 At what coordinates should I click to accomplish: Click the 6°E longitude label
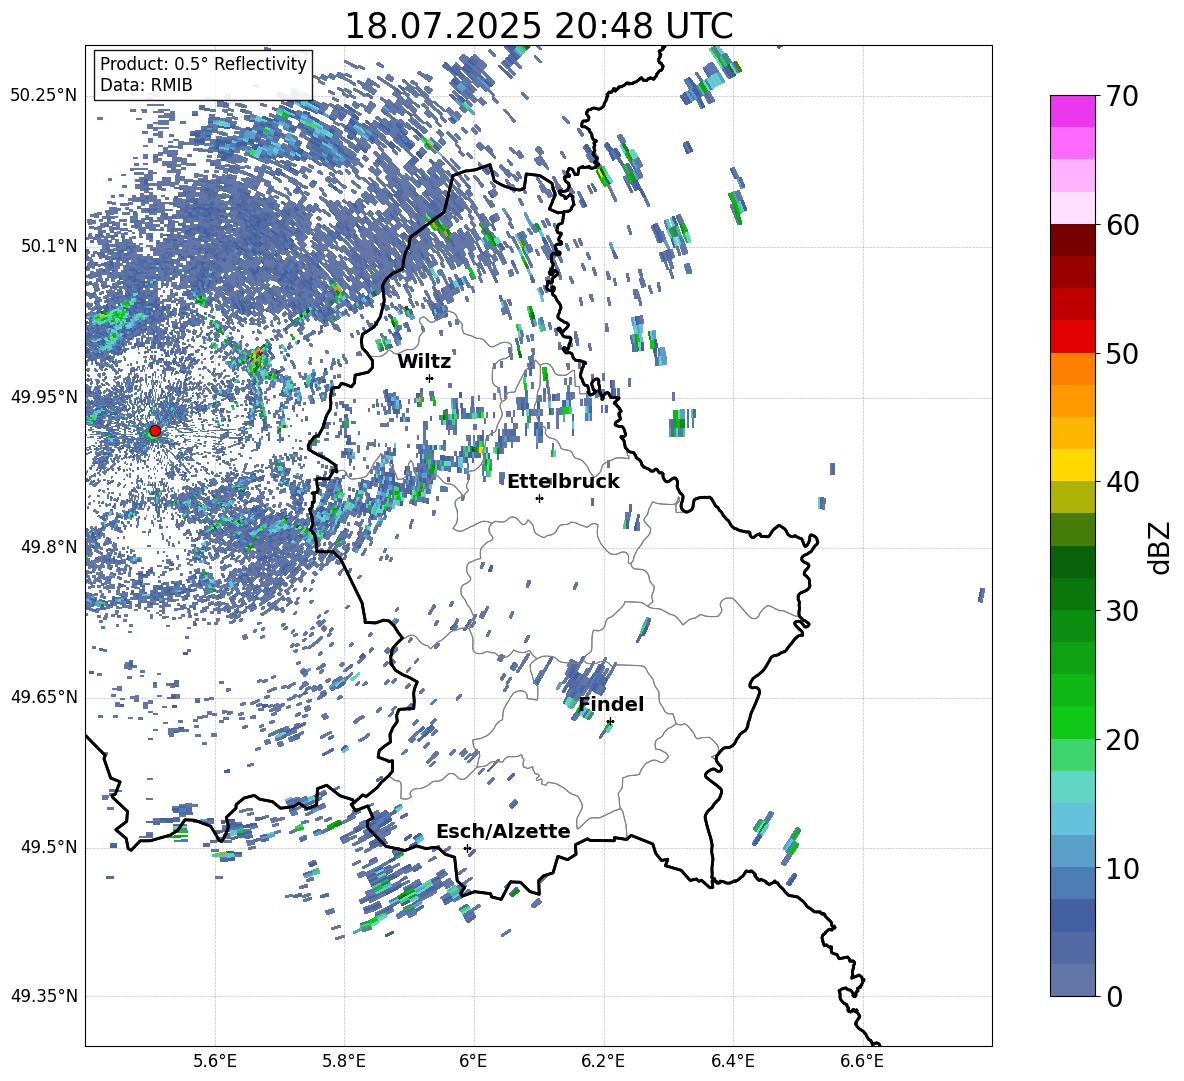[x=473, y=1061]
